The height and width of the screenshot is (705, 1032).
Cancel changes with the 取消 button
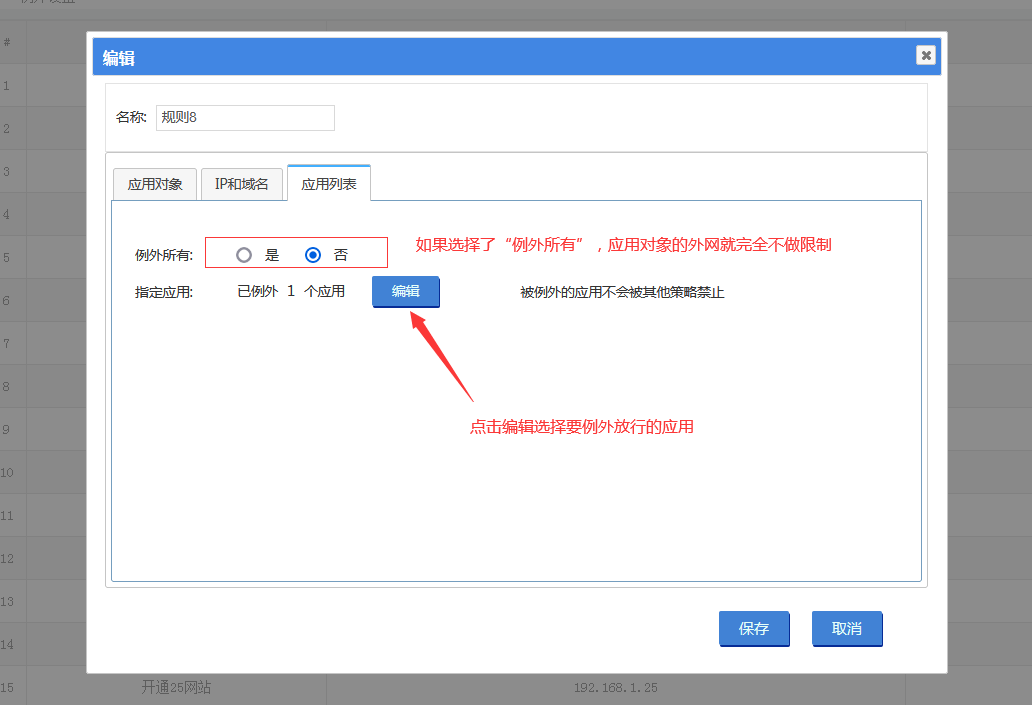(846, 629)
